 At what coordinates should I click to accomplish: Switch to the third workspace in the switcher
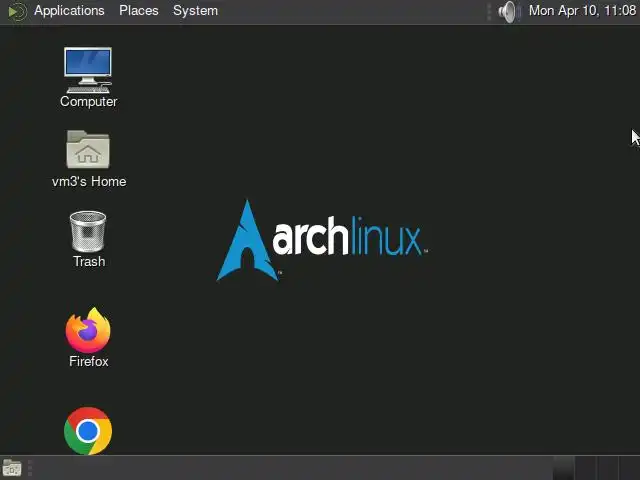[x=607, y=468]
